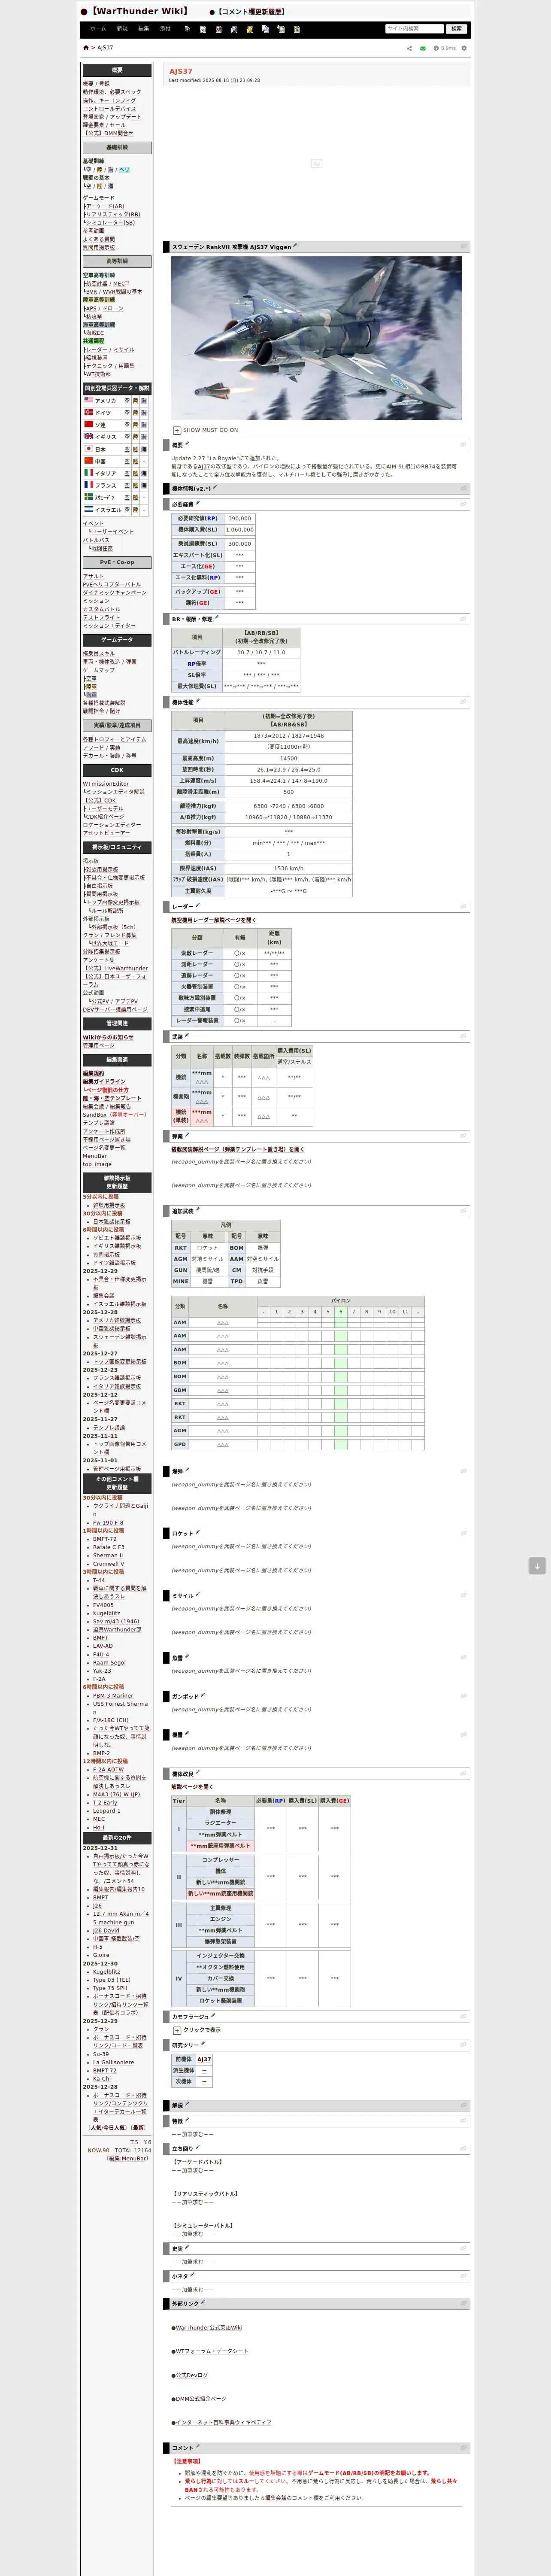Click the first page-tool icon after 添付
This screenshot has height=2576, width=551.
pos(188,29)
